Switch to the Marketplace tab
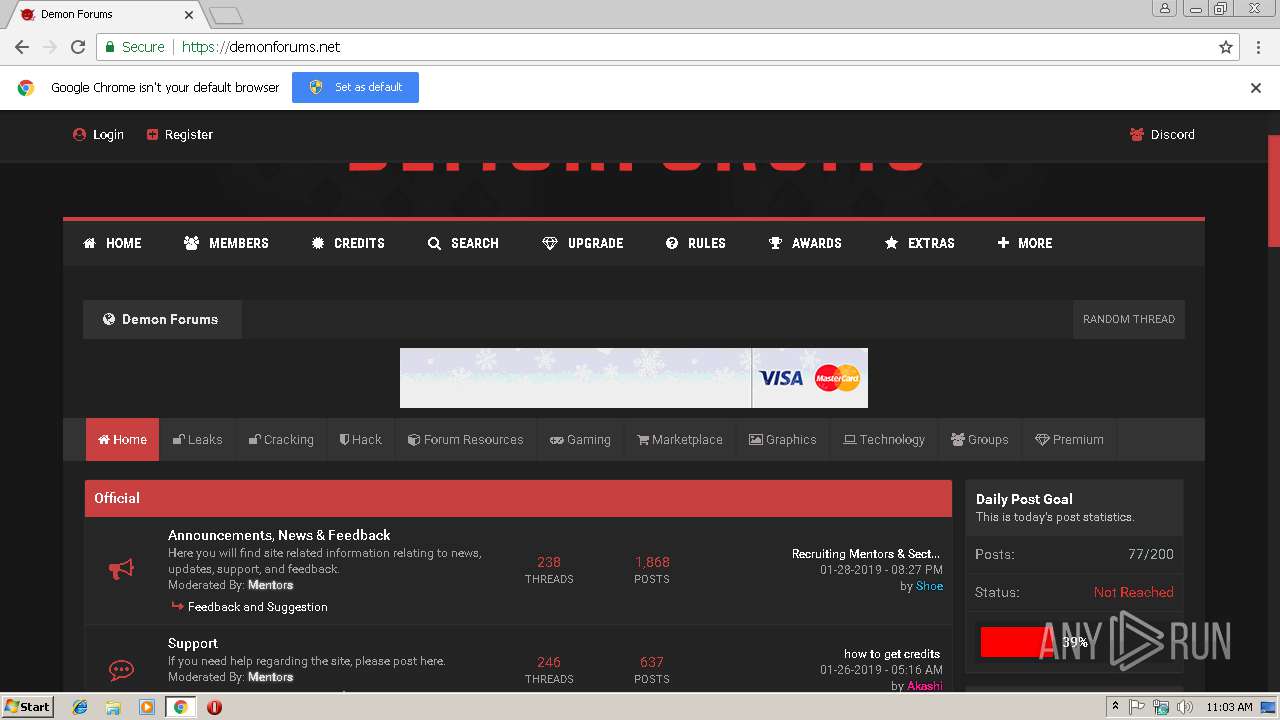Screen dimensions: 1280x720 [x=680, y=439]
